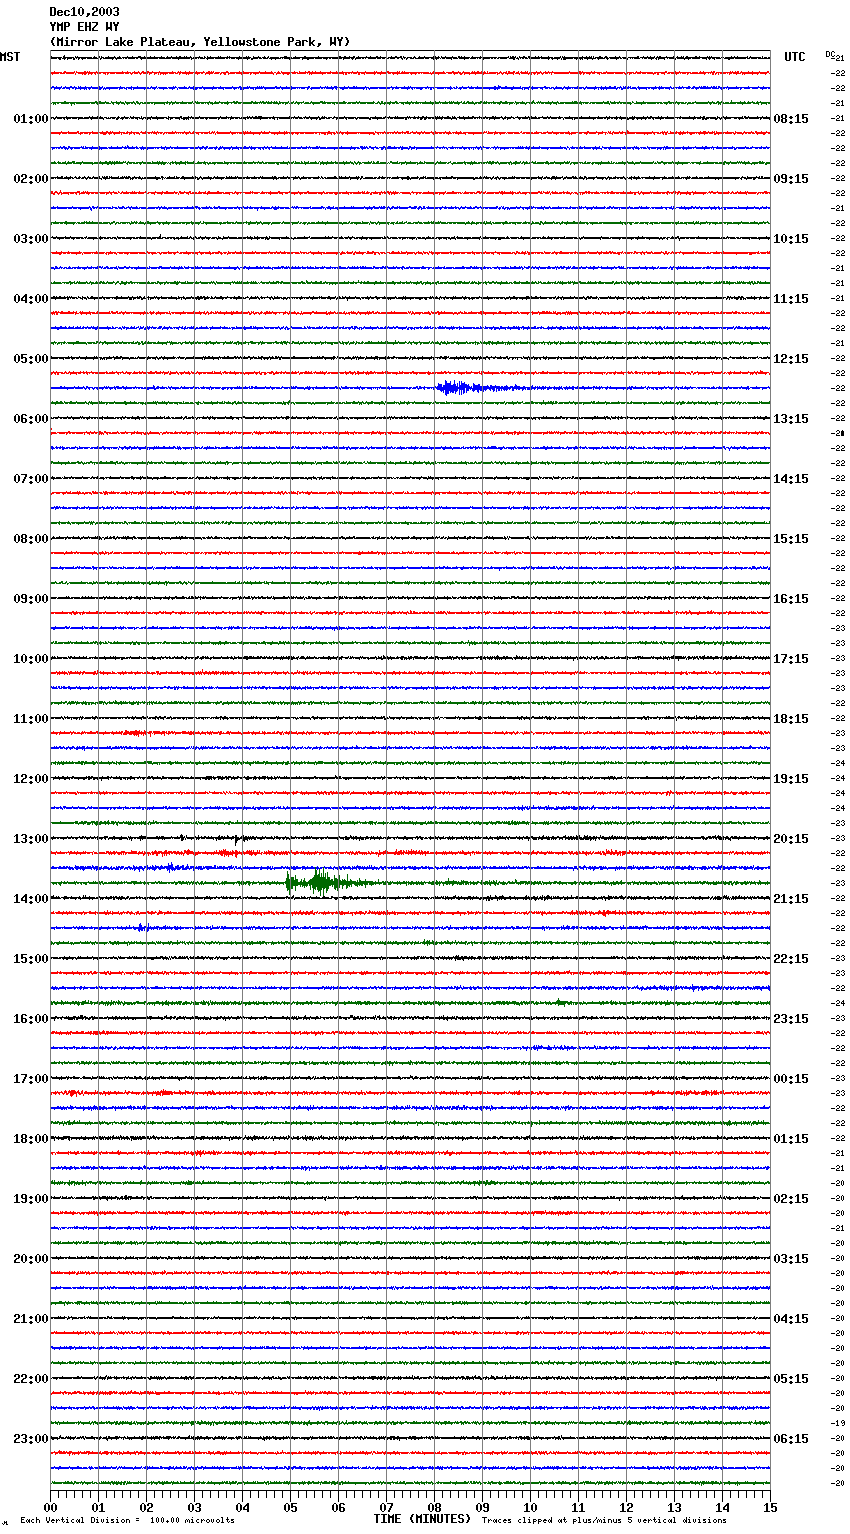Click the UTC timezone header label
Image resolution: width=850 pixels, height=1534 pixels.
795,57
